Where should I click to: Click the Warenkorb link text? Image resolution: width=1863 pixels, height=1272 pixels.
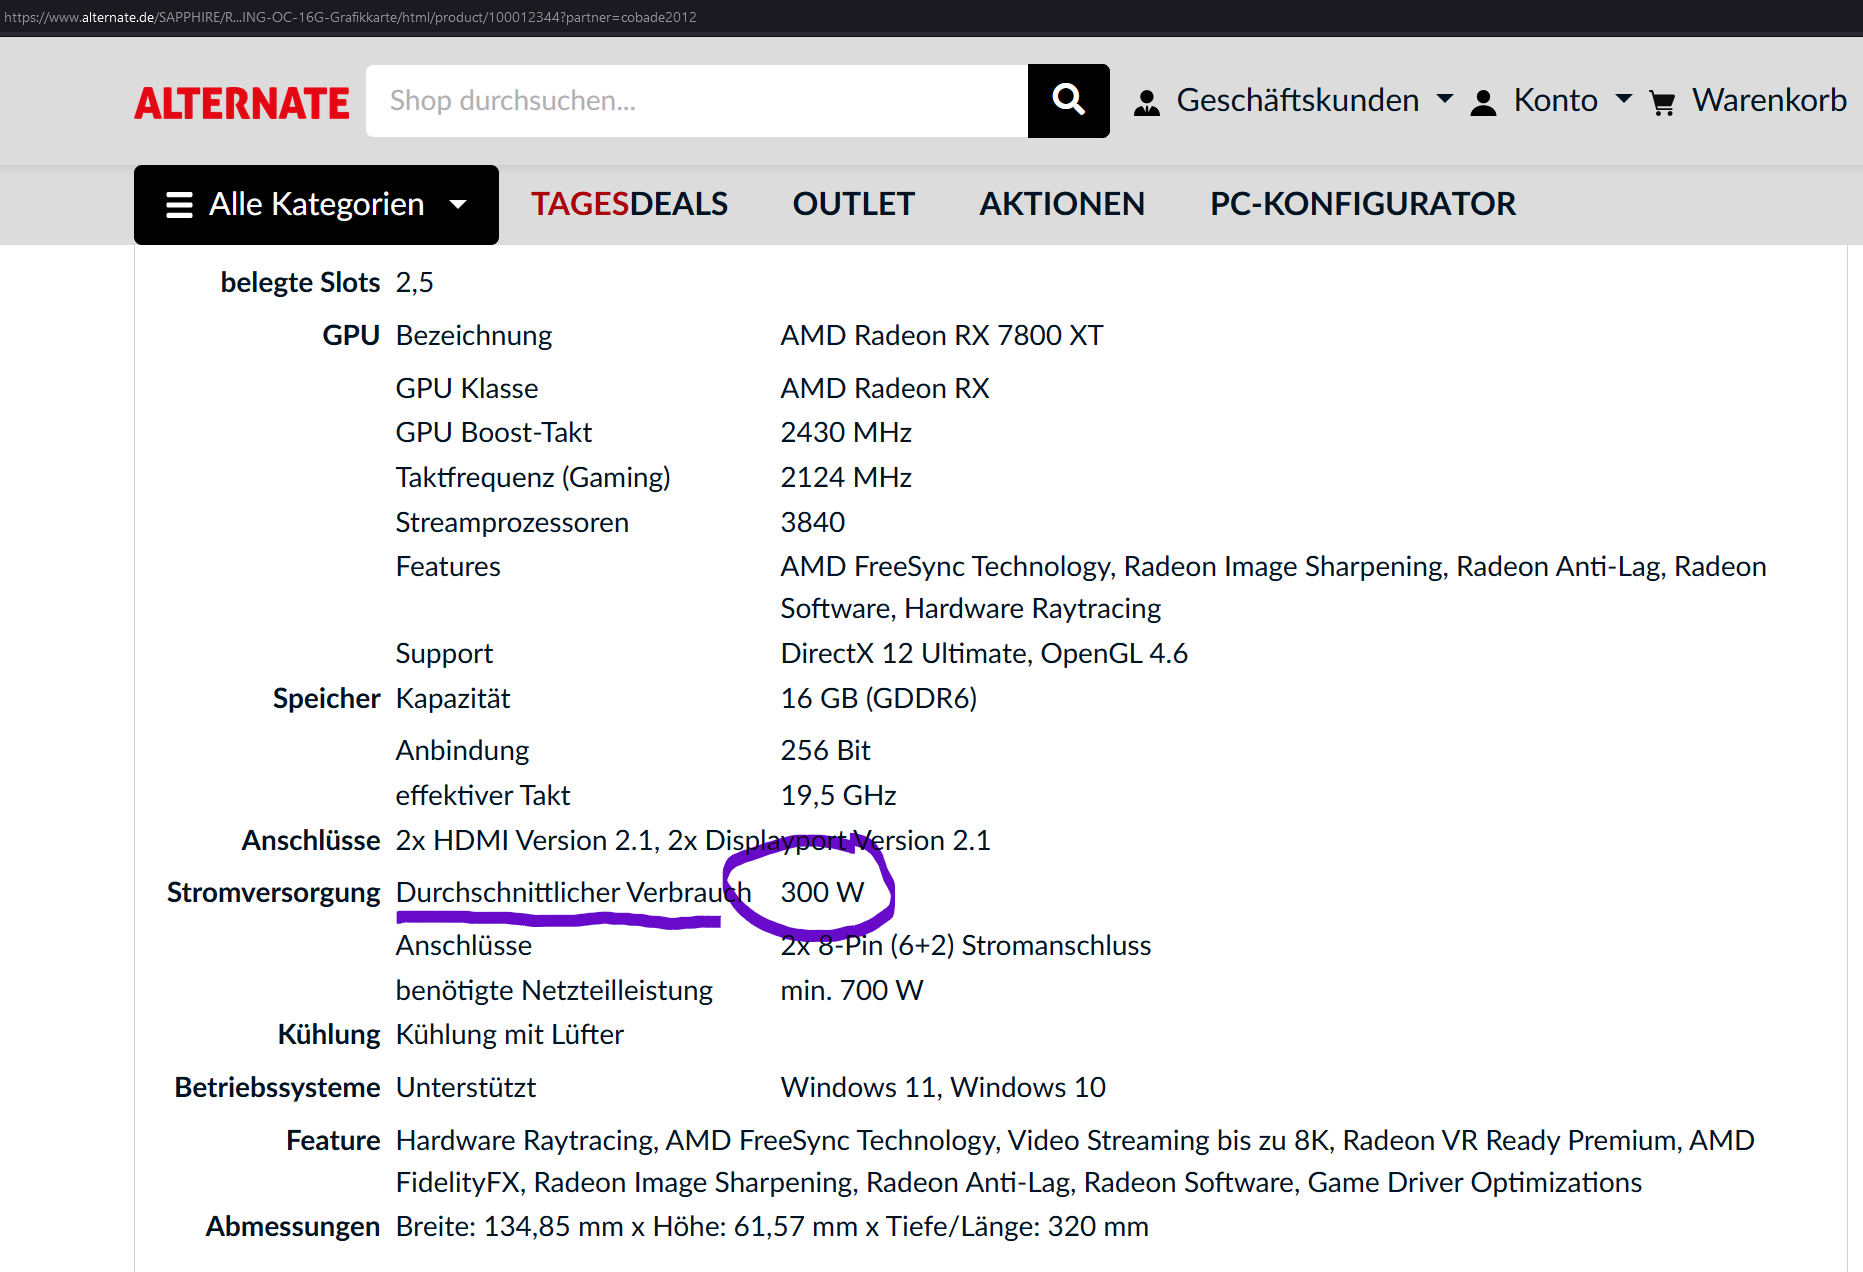click(1769, 100)
